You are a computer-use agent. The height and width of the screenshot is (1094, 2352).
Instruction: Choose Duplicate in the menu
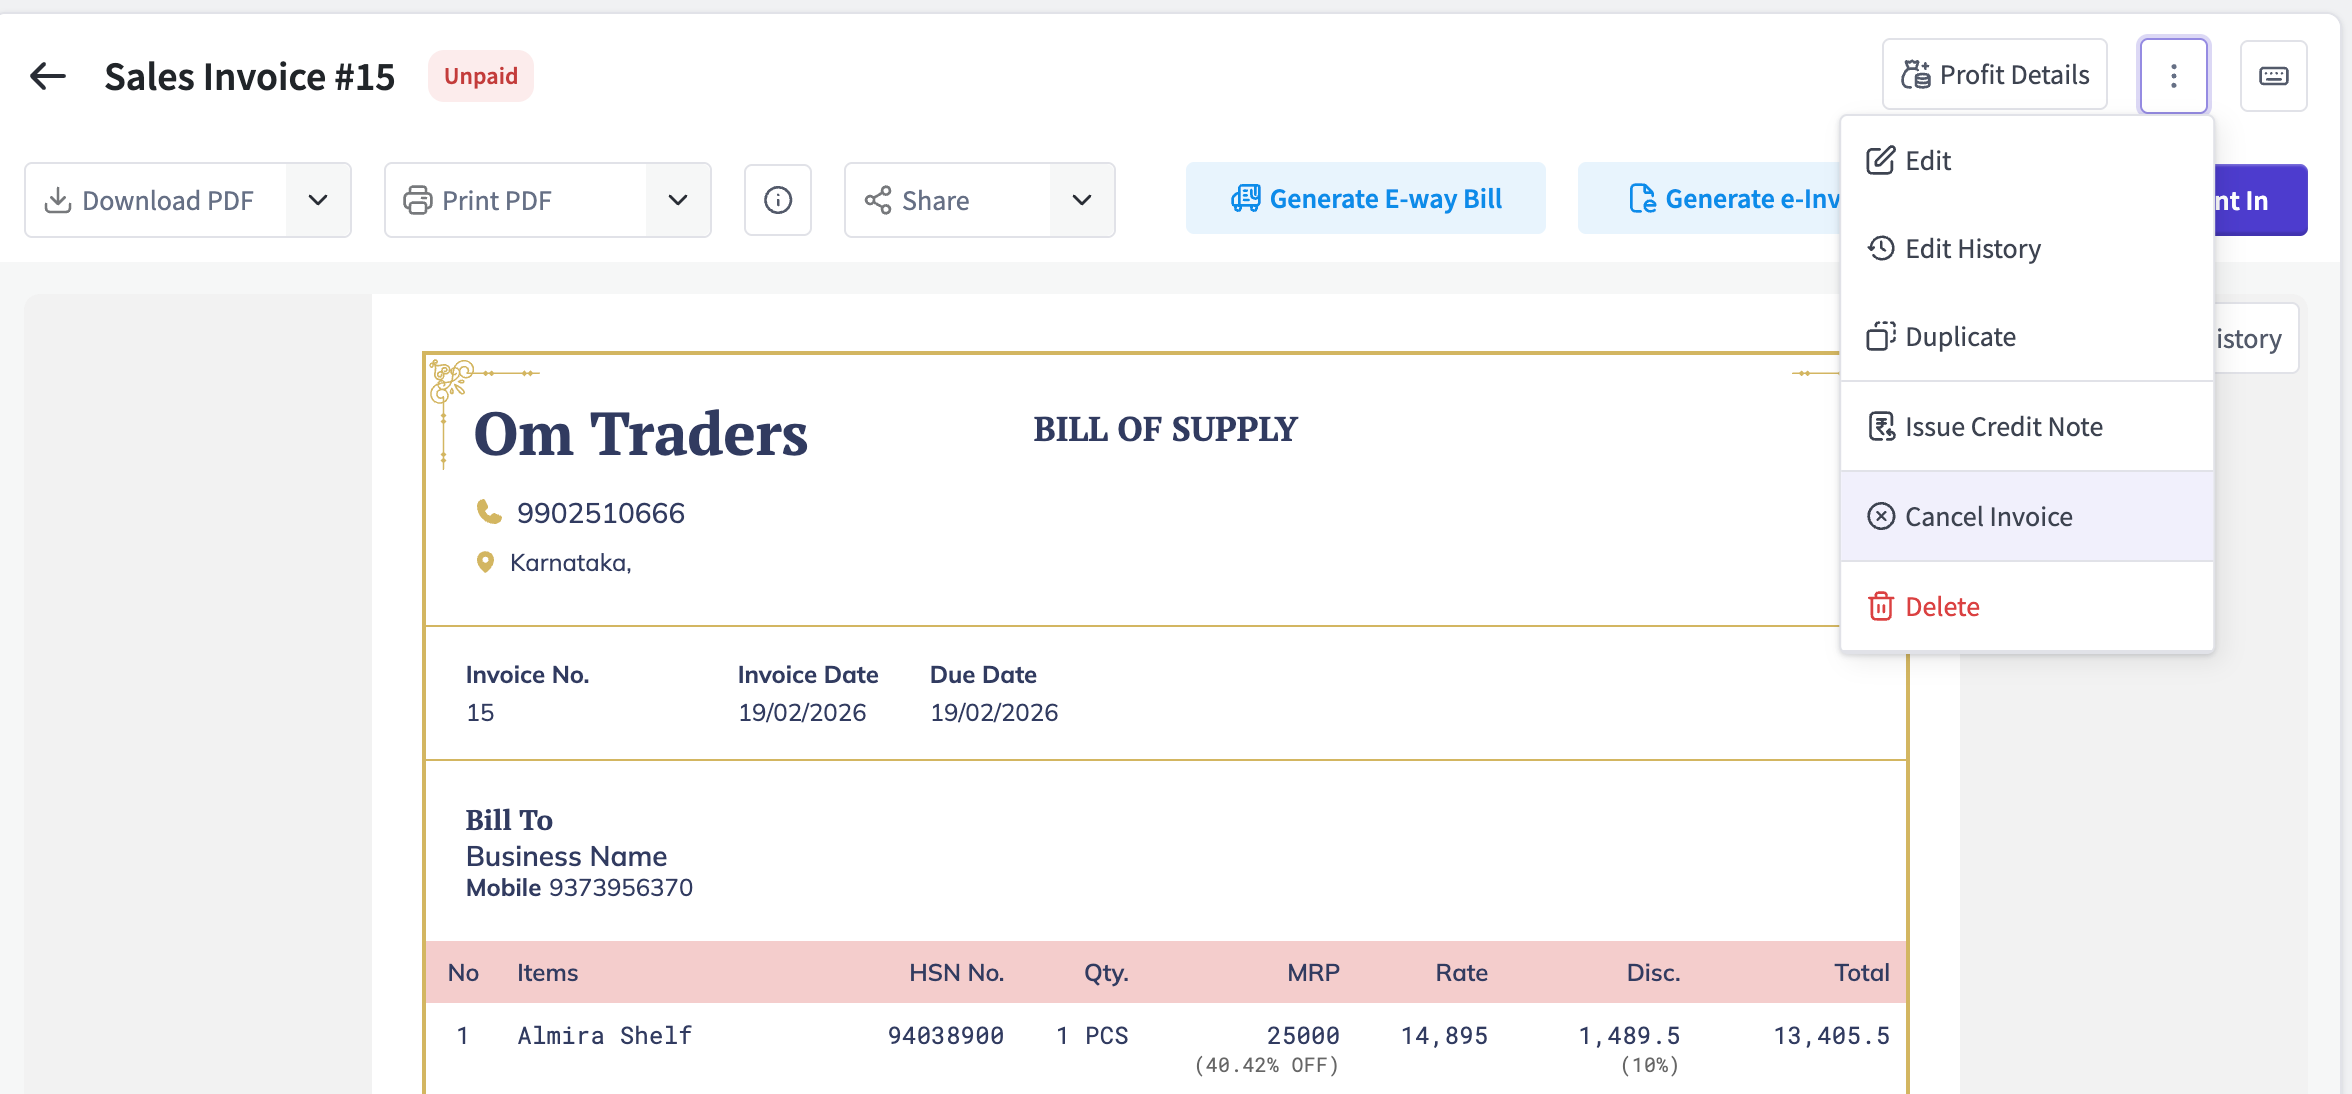pos(1960,337)
